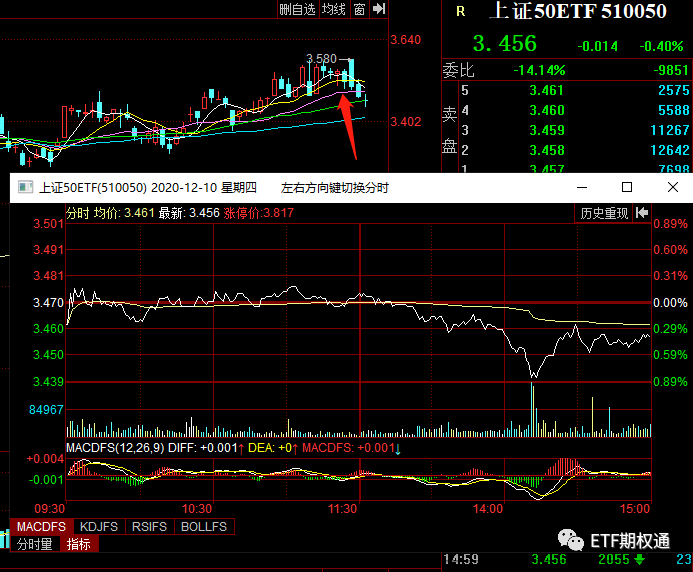Open the 窗 window button in the toolbar
Screen dimensions: 693x572
tap(359, 9)
